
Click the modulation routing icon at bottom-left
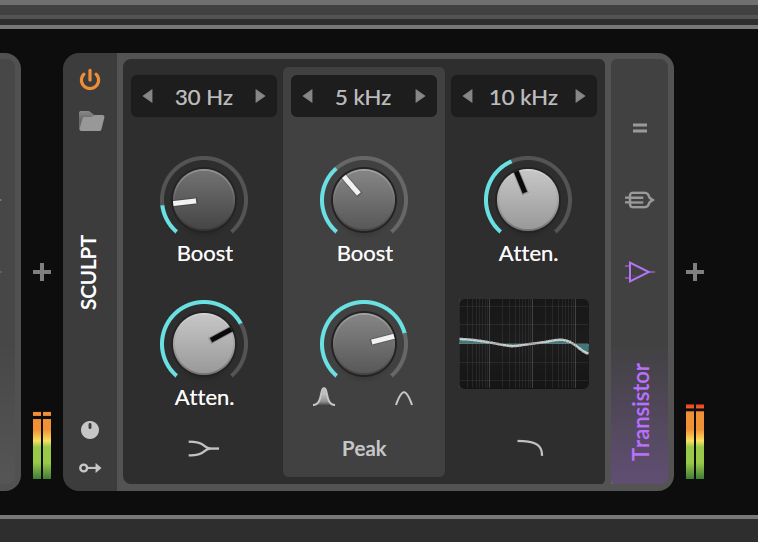tap(90, 467)
